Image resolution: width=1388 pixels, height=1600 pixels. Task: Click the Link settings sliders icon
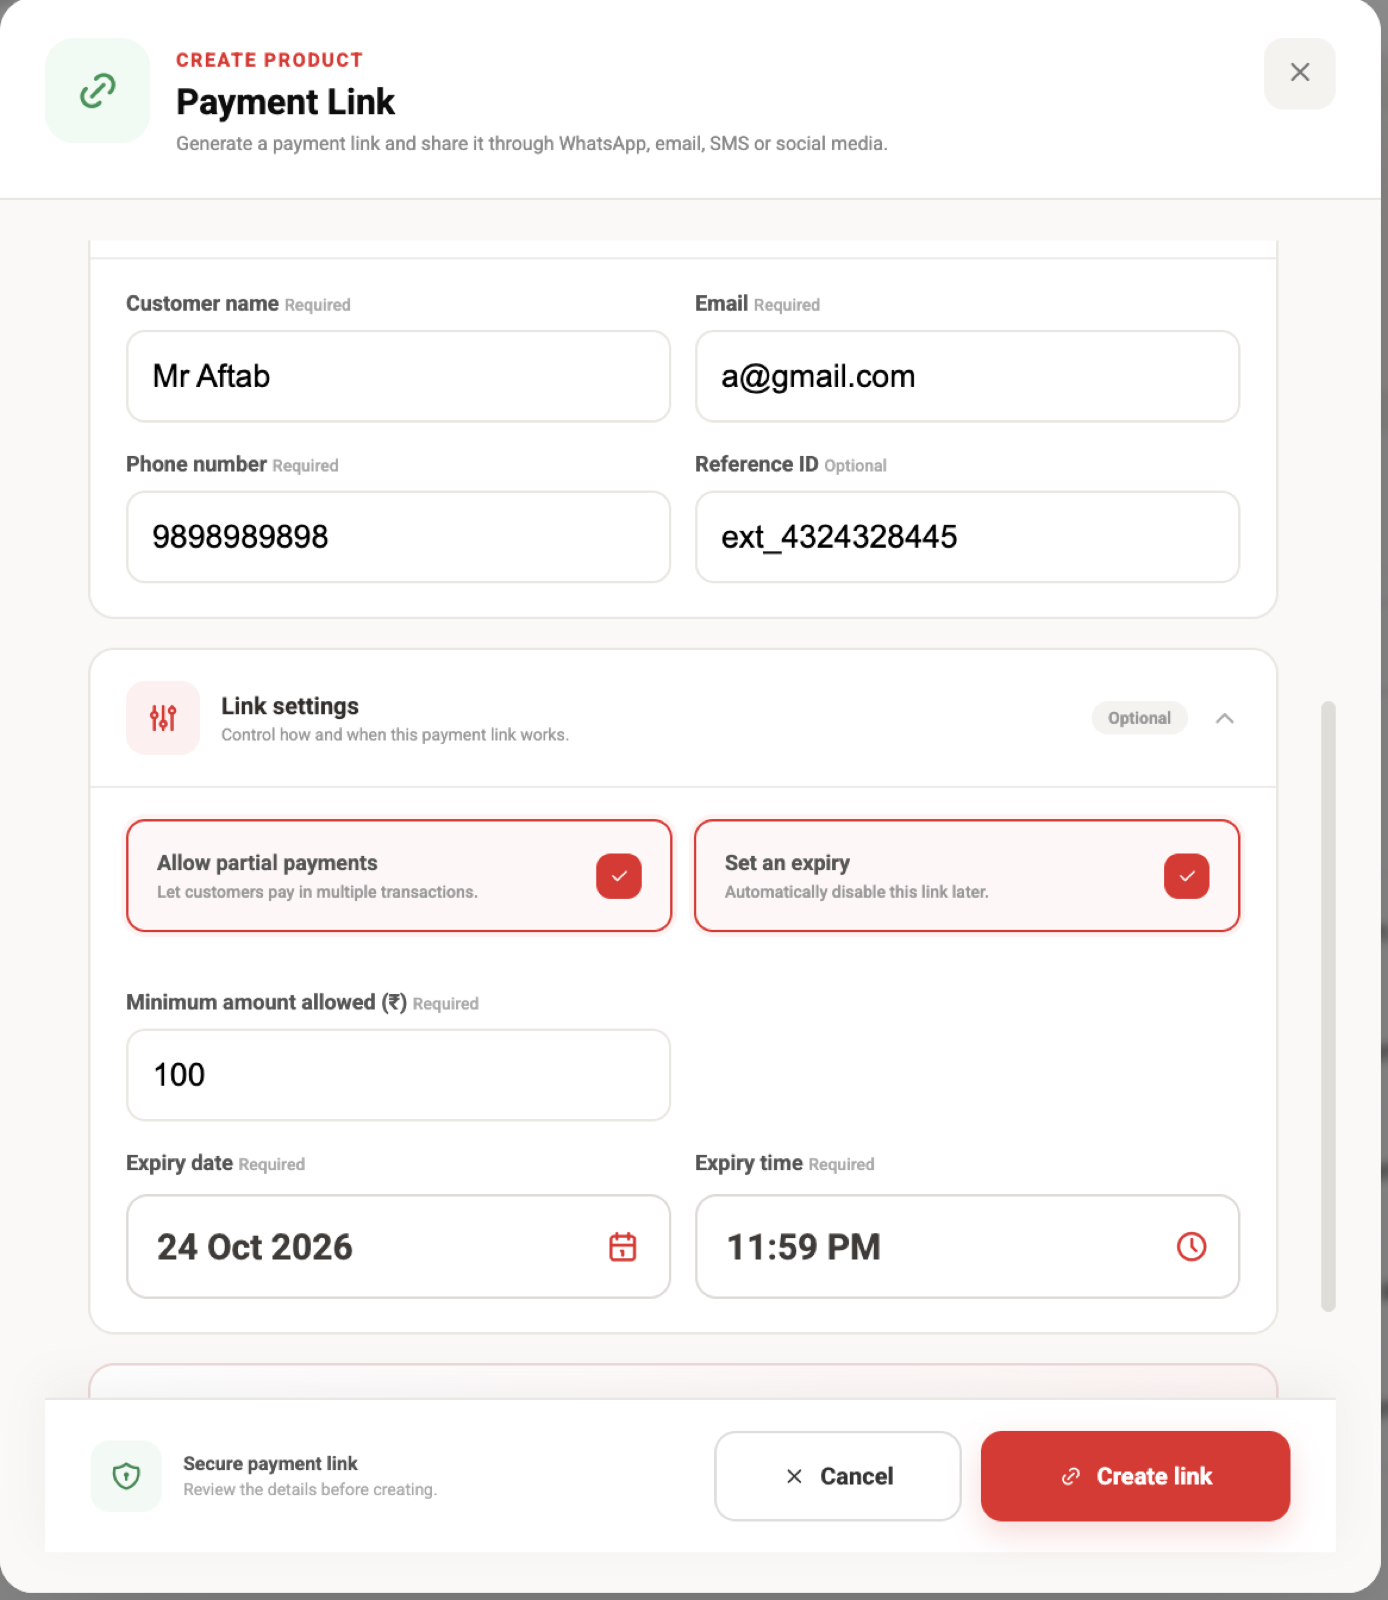(x=163, y=718)
